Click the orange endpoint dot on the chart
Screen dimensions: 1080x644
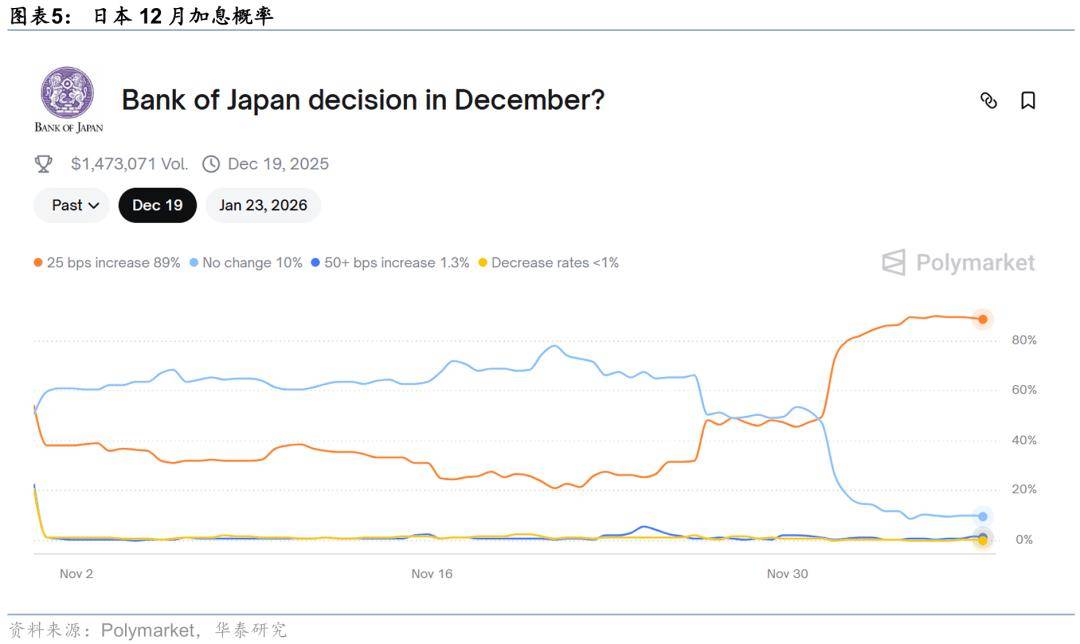(983, 319)
